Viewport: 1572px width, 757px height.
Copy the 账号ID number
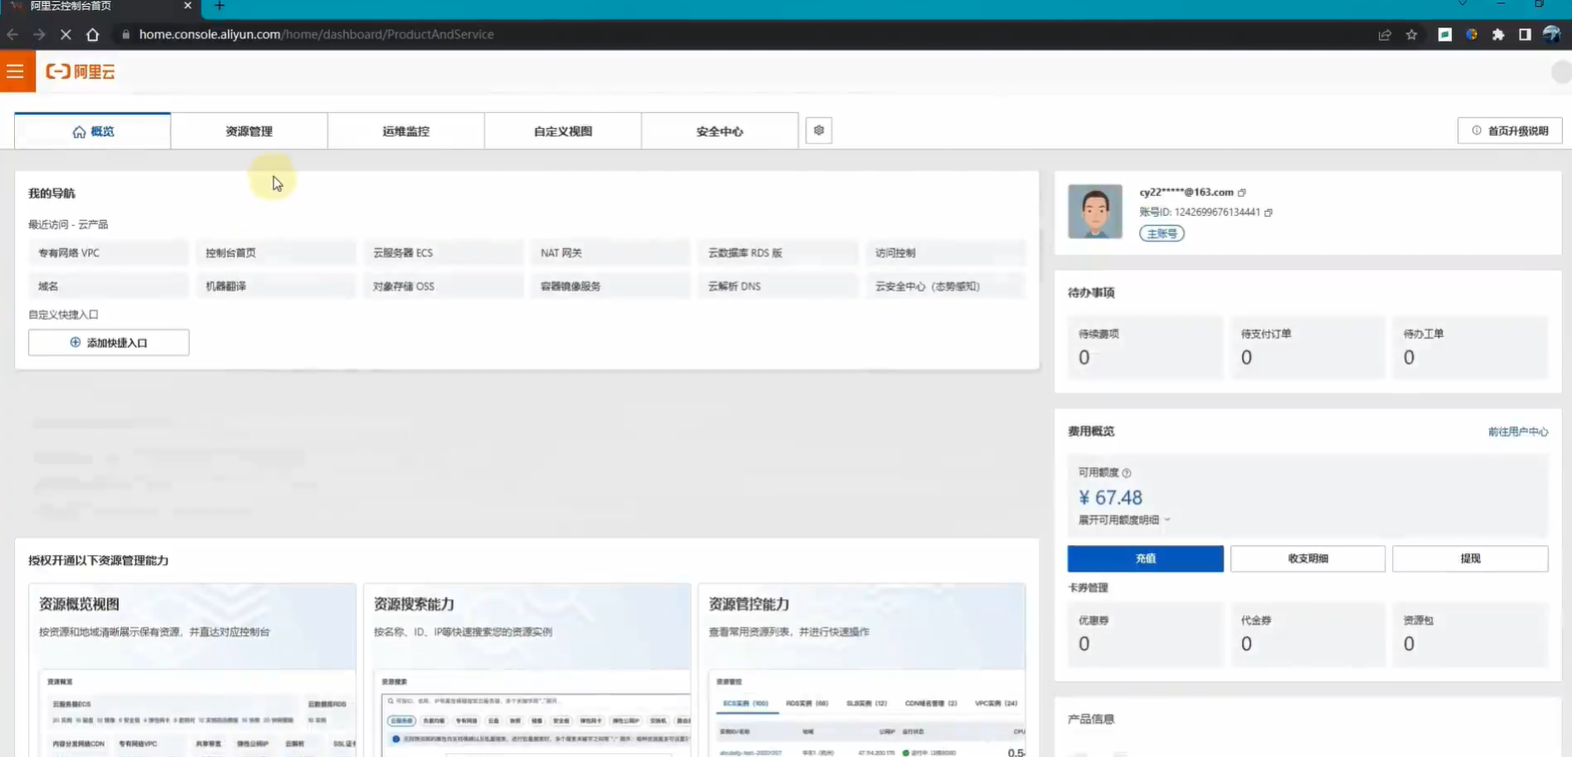(1268, 212)
